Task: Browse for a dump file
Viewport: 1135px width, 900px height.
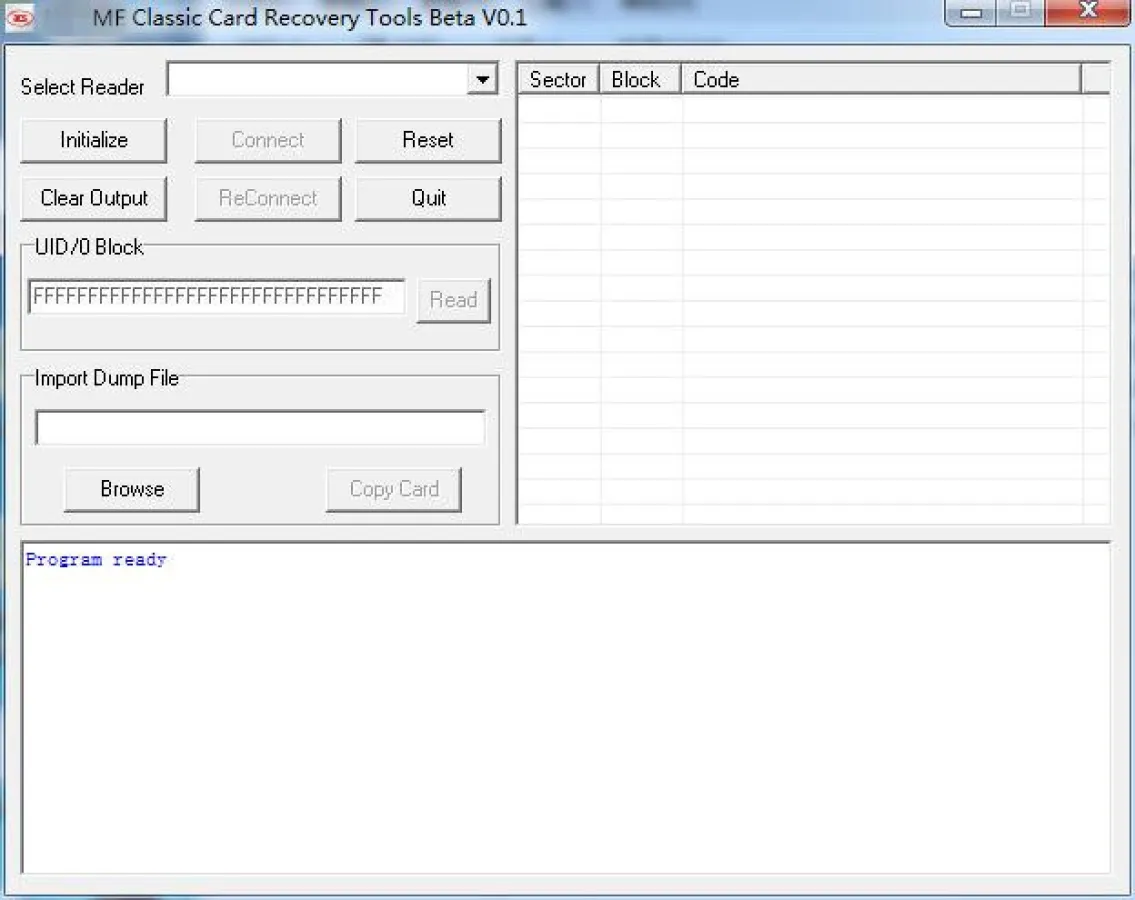Action: (132, 489)
